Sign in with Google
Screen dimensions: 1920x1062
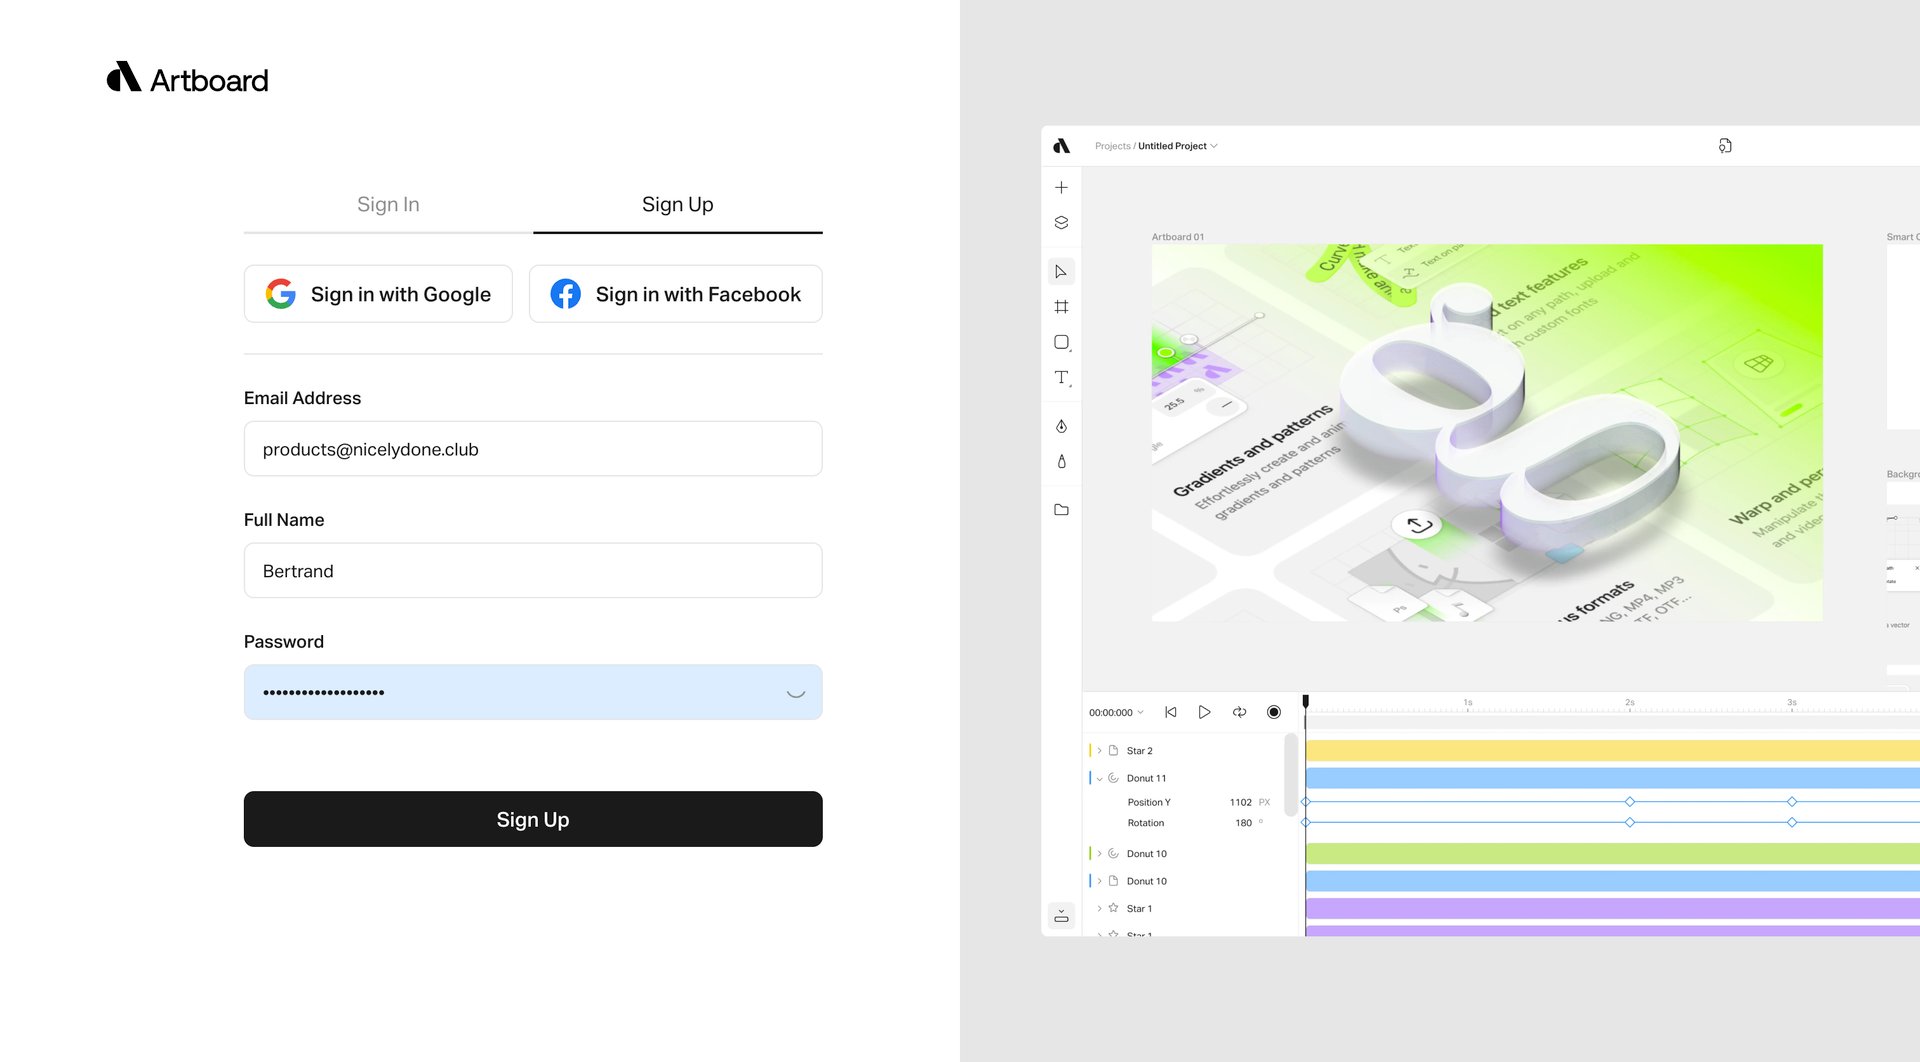click(x=378, y=294)
